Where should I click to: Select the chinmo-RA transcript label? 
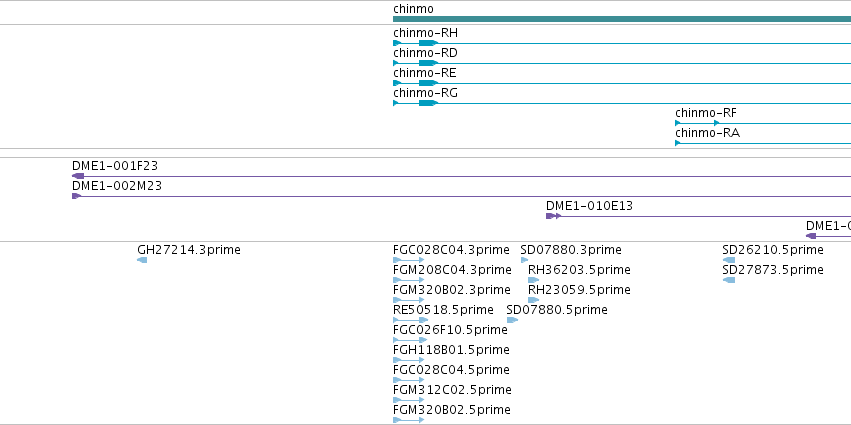tap(707, 133)
